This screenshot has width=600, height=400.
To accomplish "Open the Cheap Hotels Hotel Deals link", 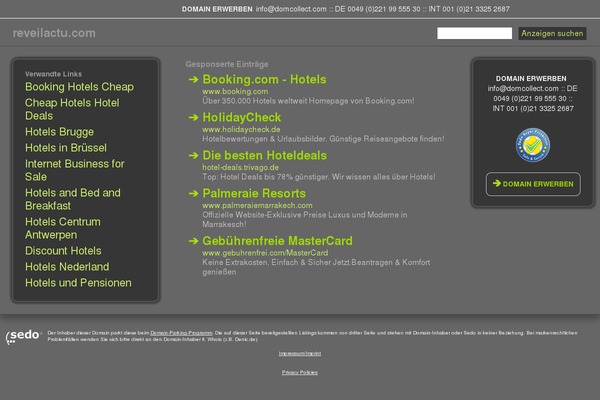I will click(x=72, y=109).
